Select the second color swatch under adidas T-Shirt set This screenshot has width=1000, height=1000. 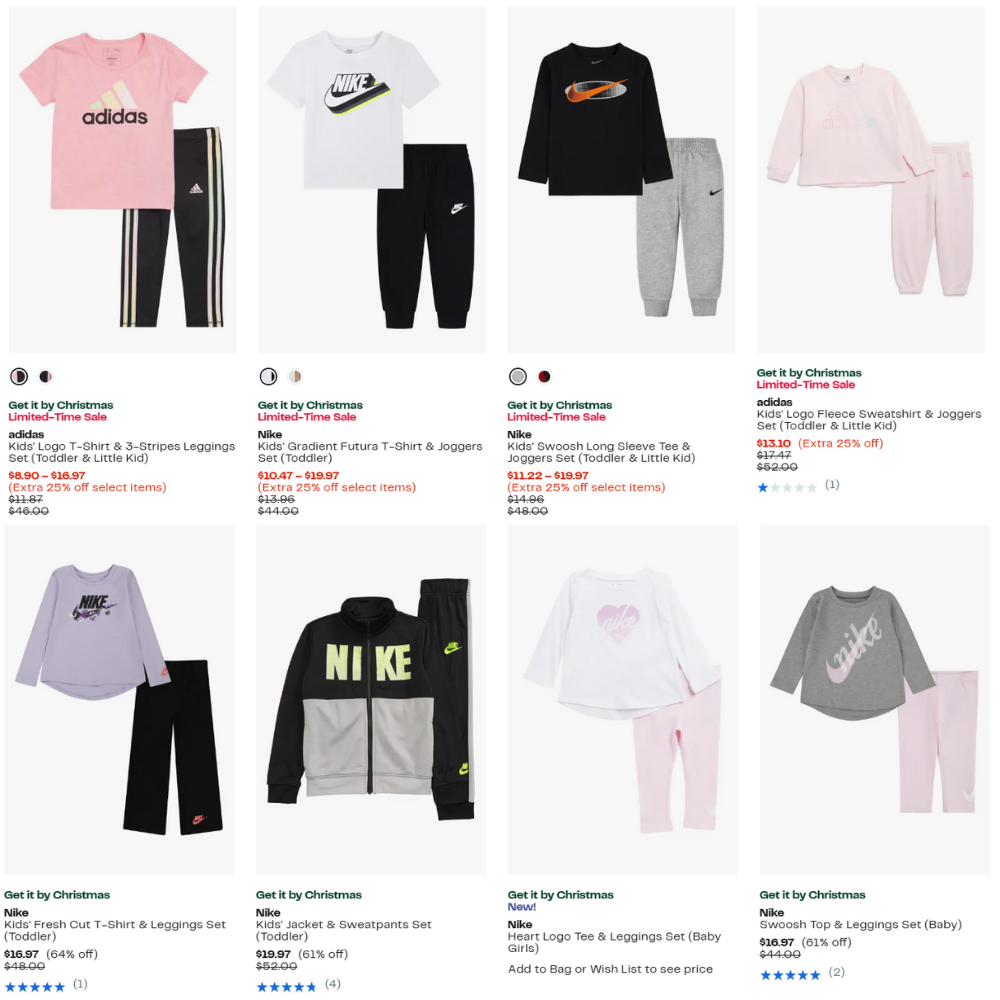tap(45, 377)
